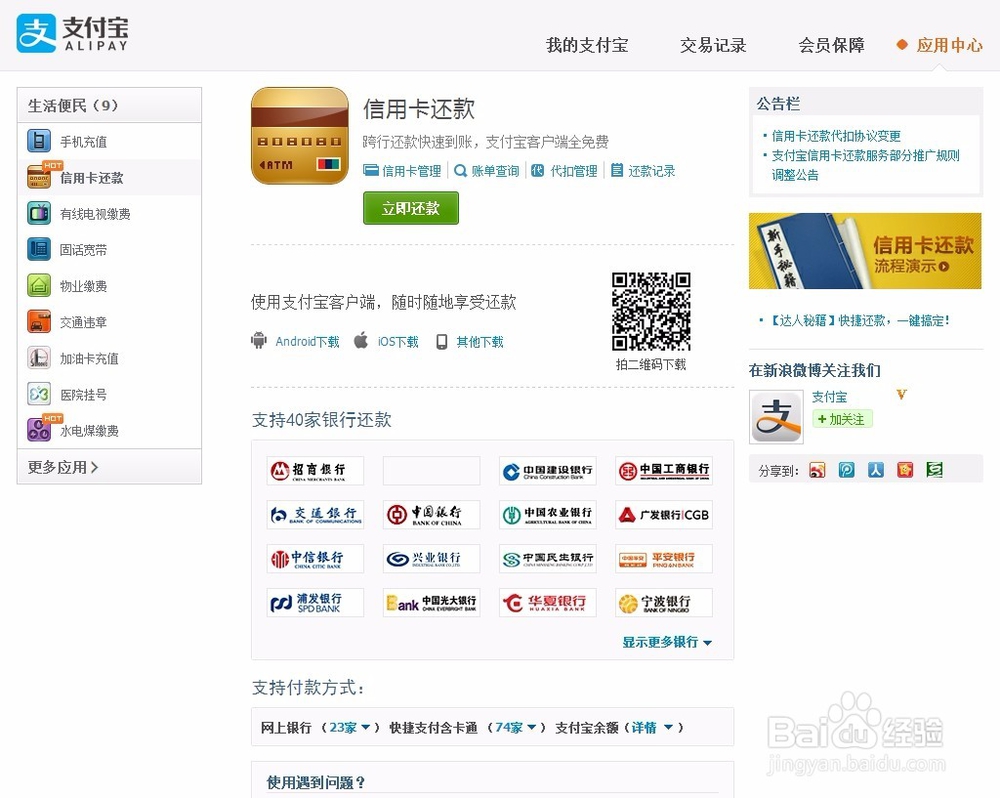This screenshot has height=798, width=1000.
Task: Select 中国工商银行 bank logo
Action: [664, 471]
